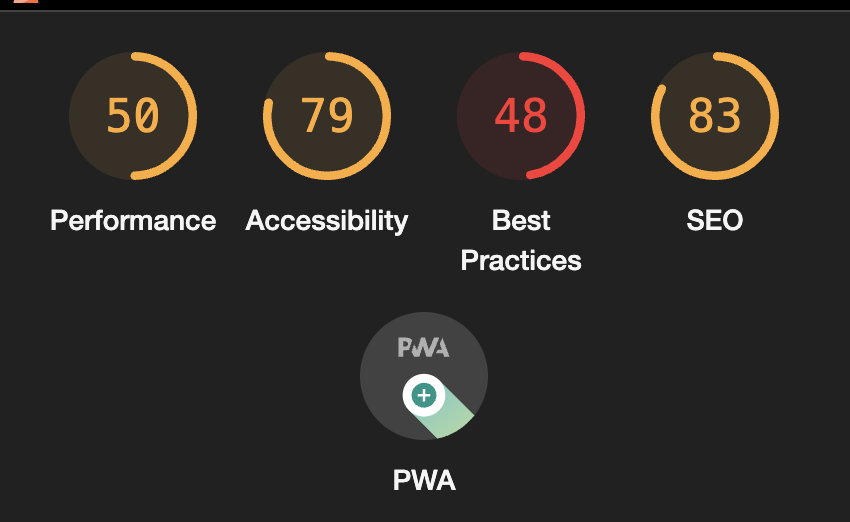Open the Performance score gauge
Screen dimensions: 850x522
[x=133, y=115]
